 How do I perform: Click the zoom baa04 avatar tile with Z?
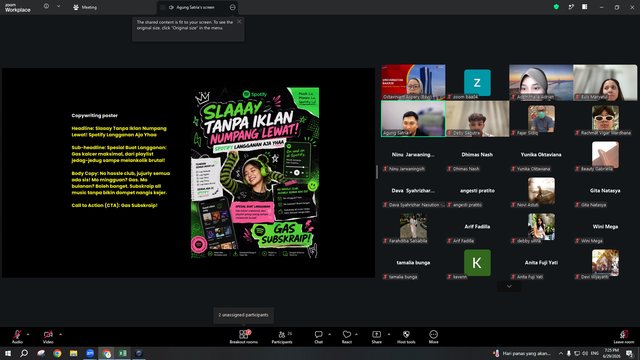[x=477, y=82]
